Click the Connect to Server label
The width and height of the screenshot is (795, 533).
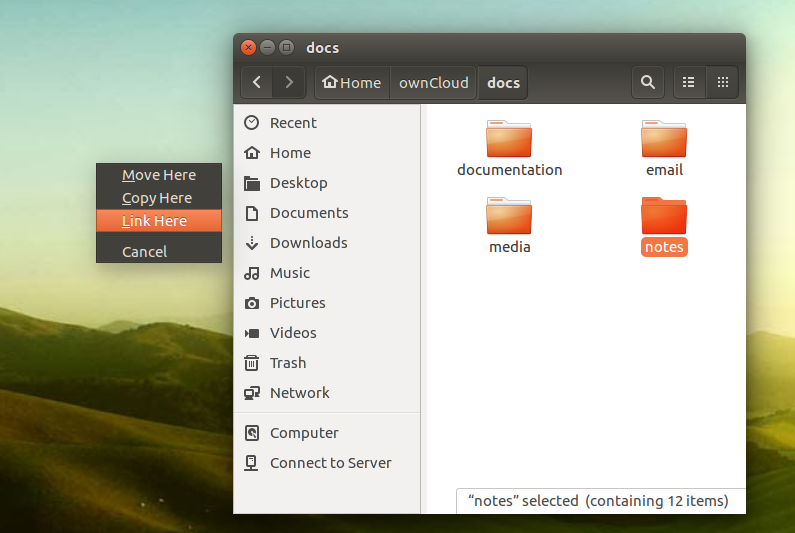tap(331, 463)
